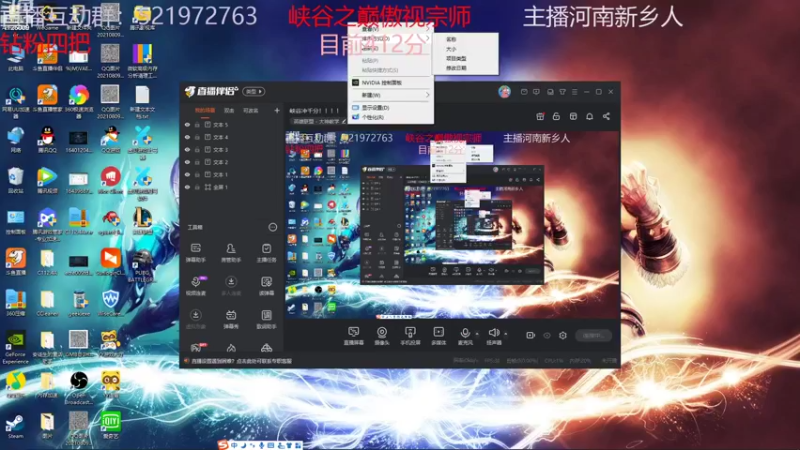Expand the microphone options arrow
Image resolution: width=800 pixels, height=450 pixels.
[477, 334]
